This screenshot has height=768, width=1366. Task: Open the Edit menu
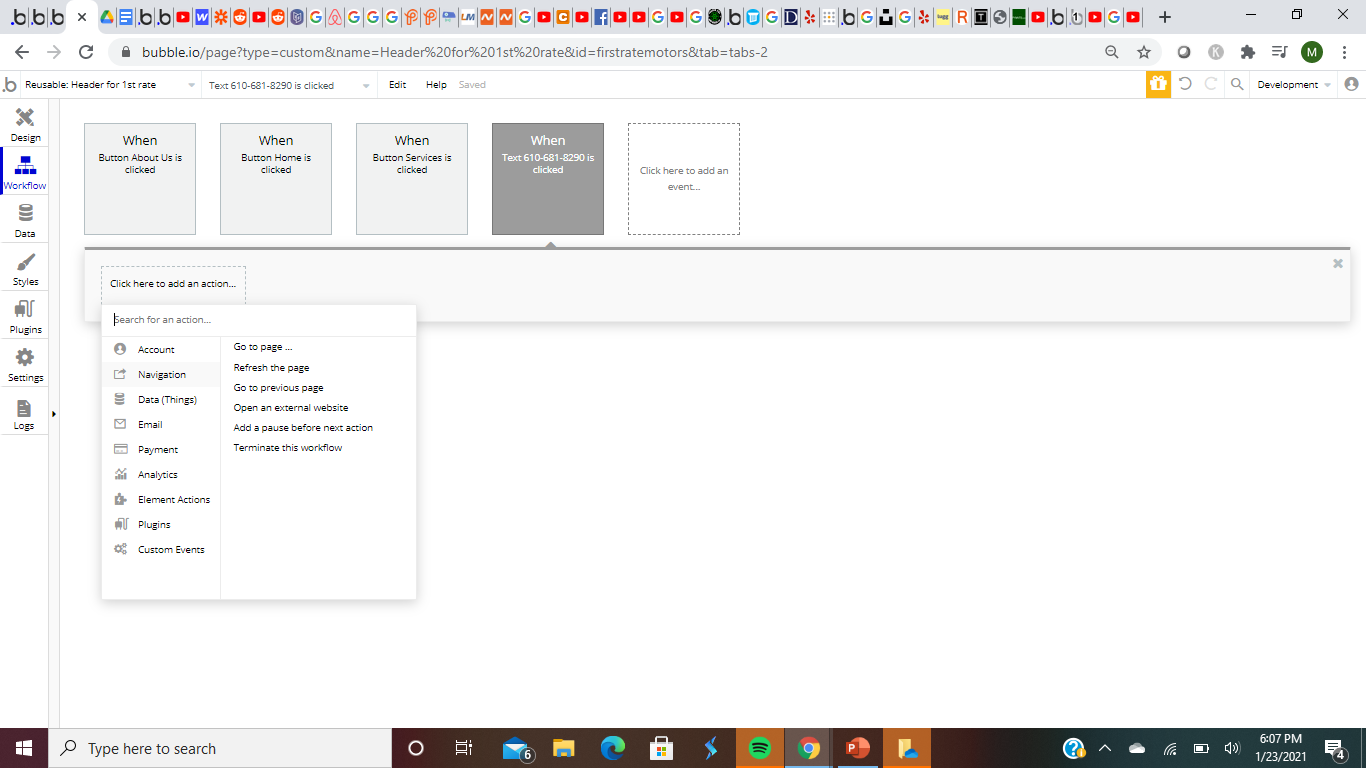tap(397, 85)
